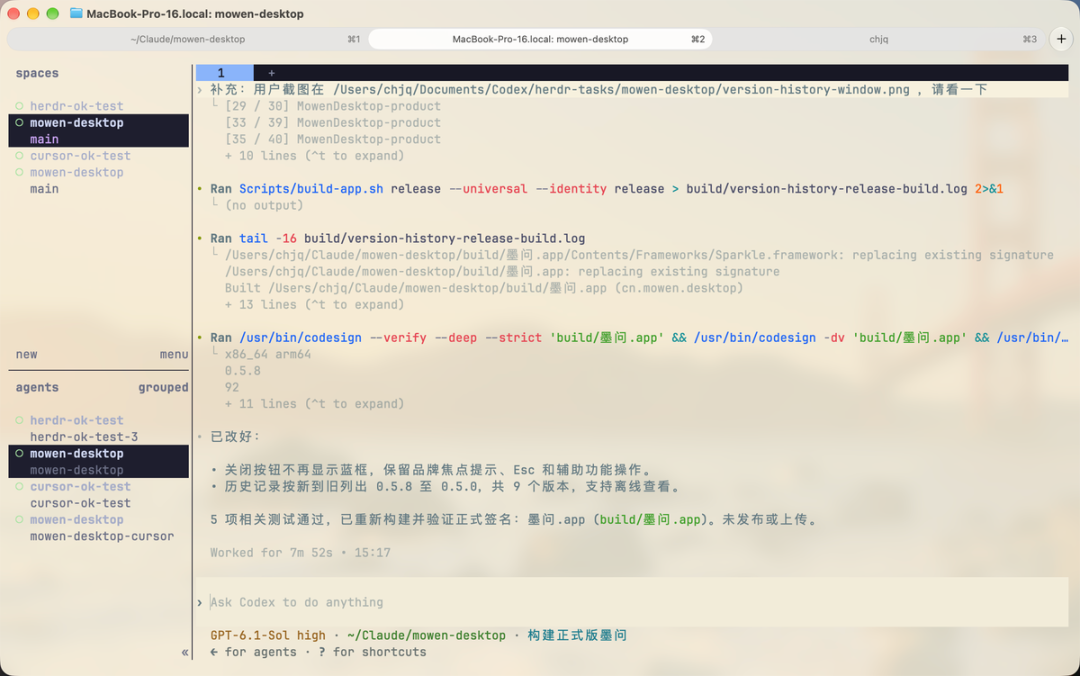The image size is (1080, 676).
Task: Click the '已改好：' summary heading
Action: (236, 437)
